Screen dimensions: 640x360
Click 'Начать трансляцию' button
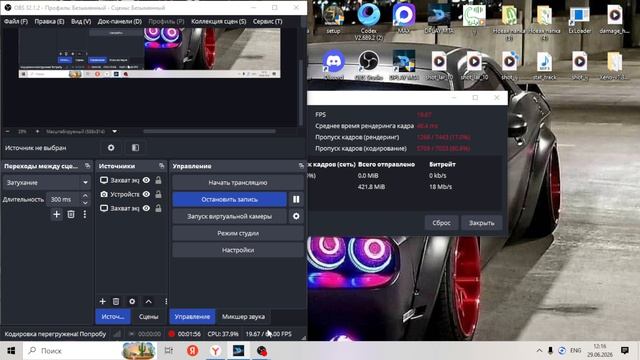(238, 182)
